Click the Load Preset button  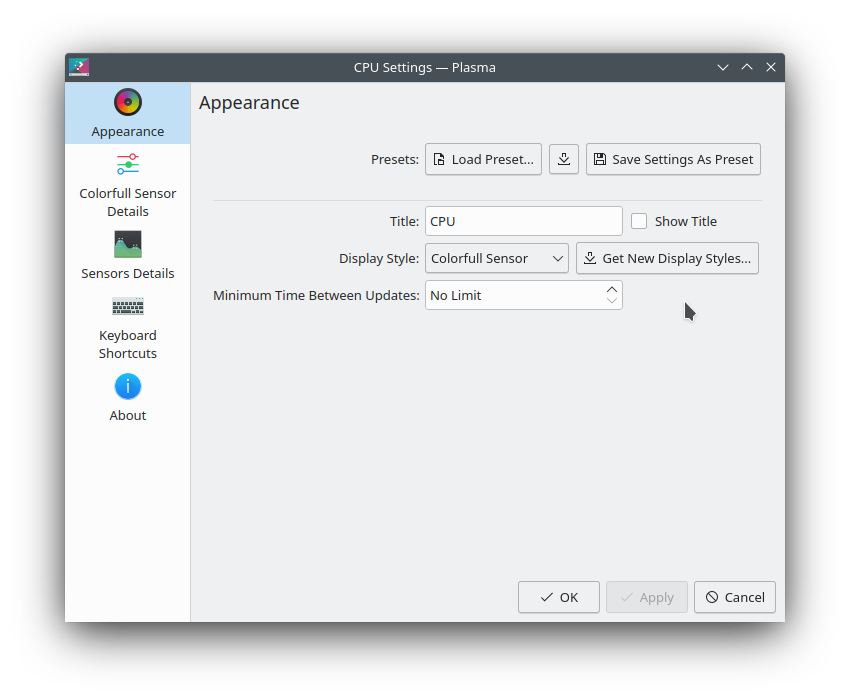(x=483, y=159)
